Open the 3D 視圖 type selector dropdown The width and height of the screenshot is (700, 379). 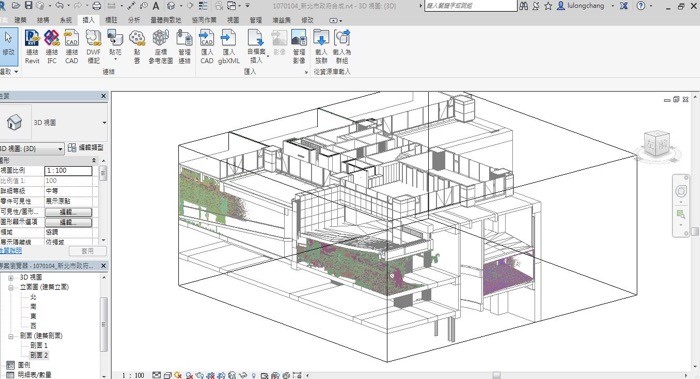tap(104, 122)
